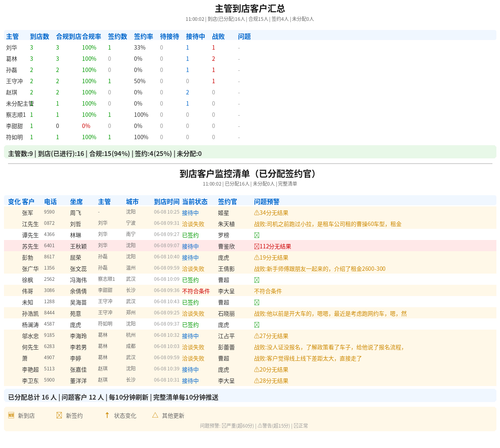The image size is (500, 448).
Task: Click the 签约数 column header
Action: click(117, 36)
